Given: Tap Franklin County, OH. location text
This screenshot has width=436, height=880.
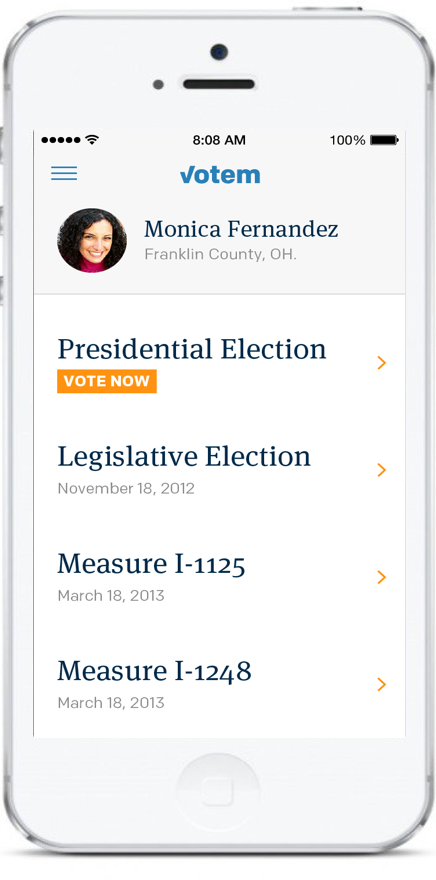Looking at the screenshot, I should click(x=221, y=254).
